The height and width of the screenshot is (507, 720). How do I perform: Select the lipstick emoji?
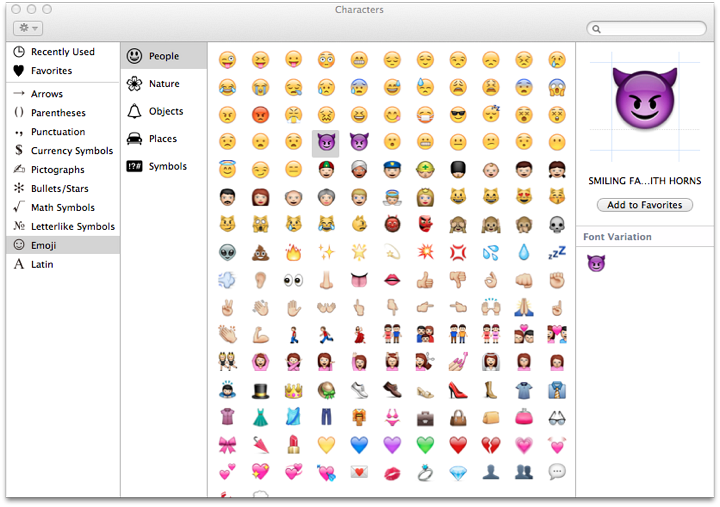pyautogui.click(x=293, y=445)
